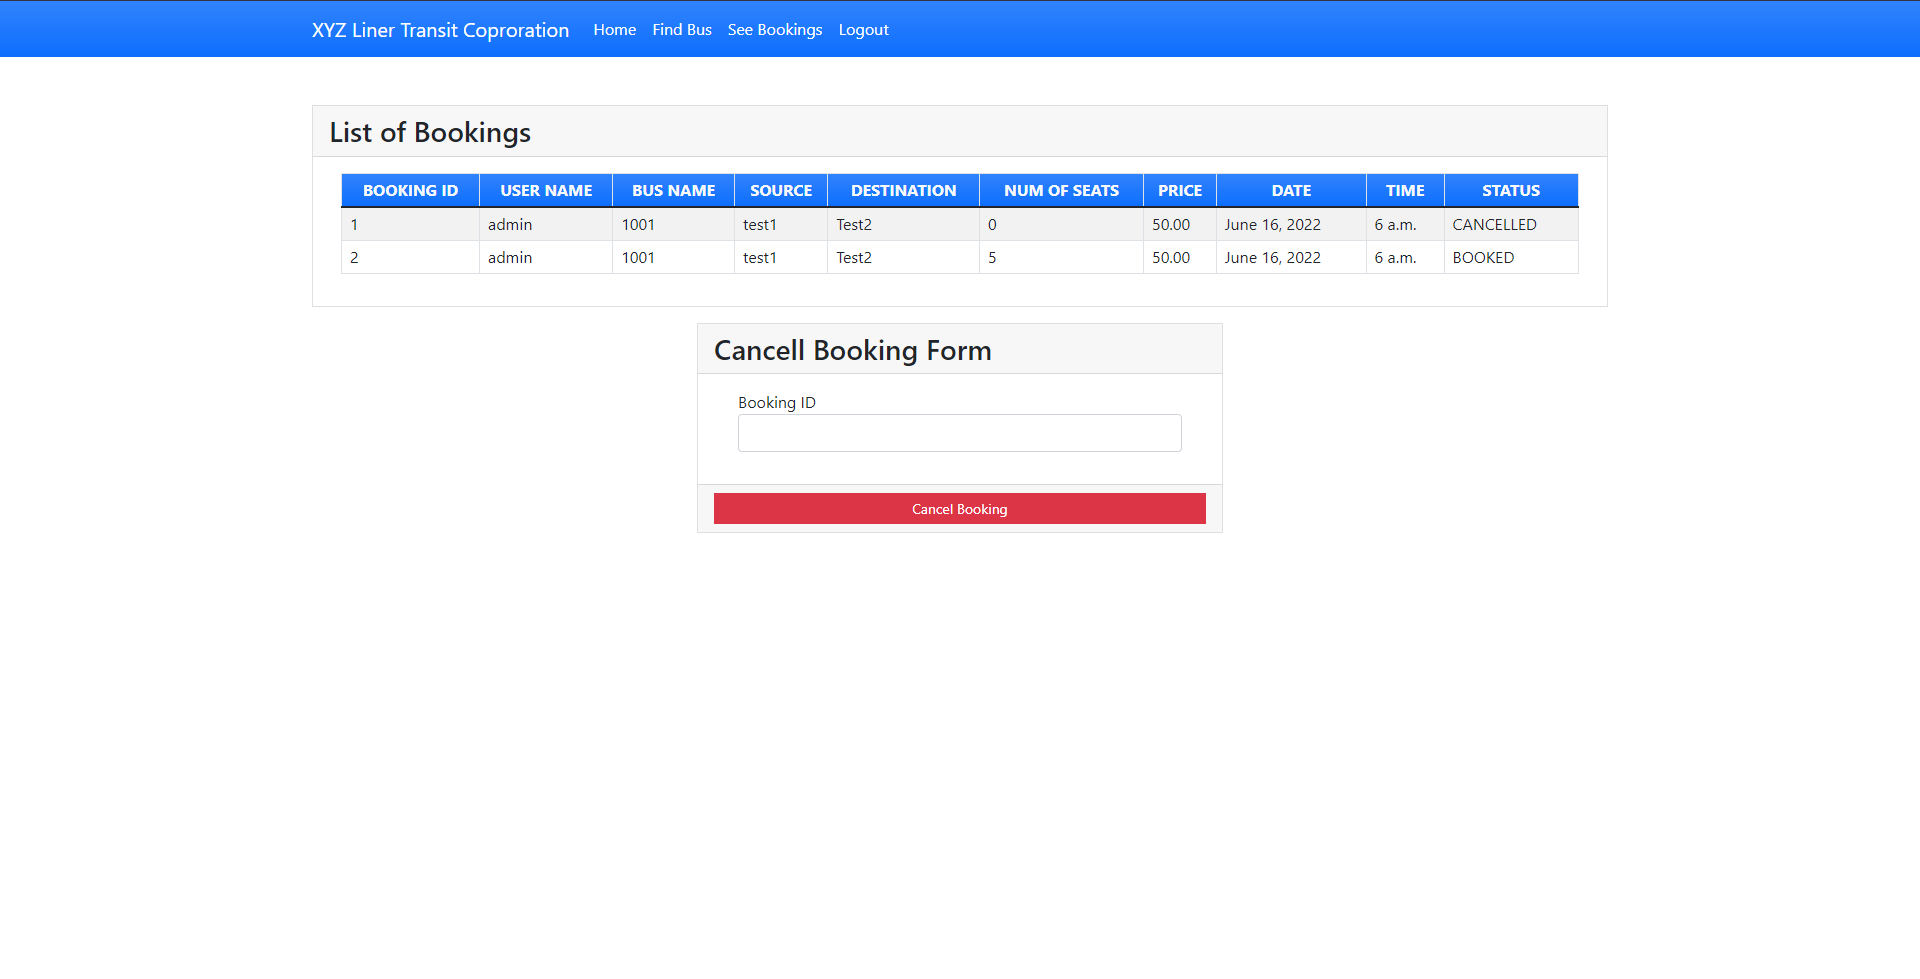Click source test1 in the CANCELLED row
1920x979 pixels.
tap(781, 225)
